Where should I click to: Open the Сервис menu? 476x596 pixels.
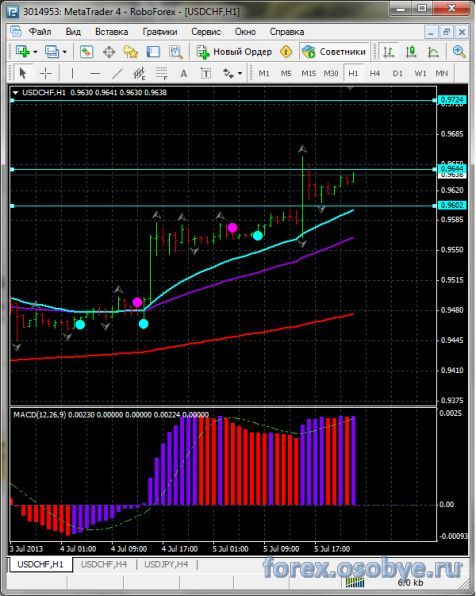206,32
